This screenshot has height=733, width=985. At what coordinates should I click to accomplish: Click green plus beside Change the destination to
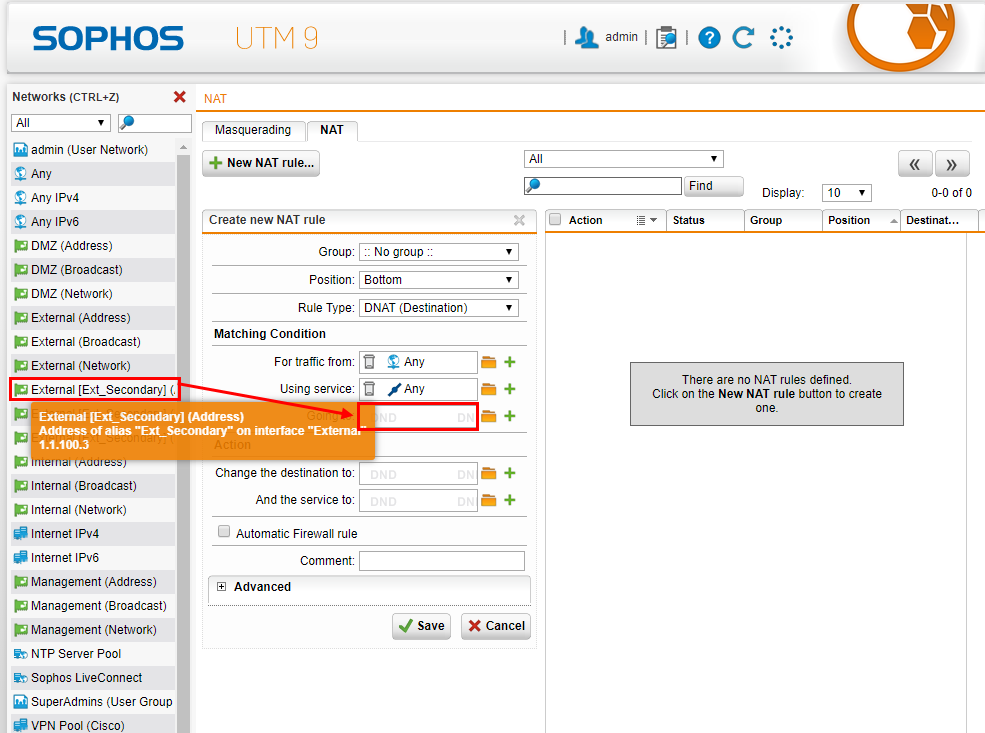(510, 473)
